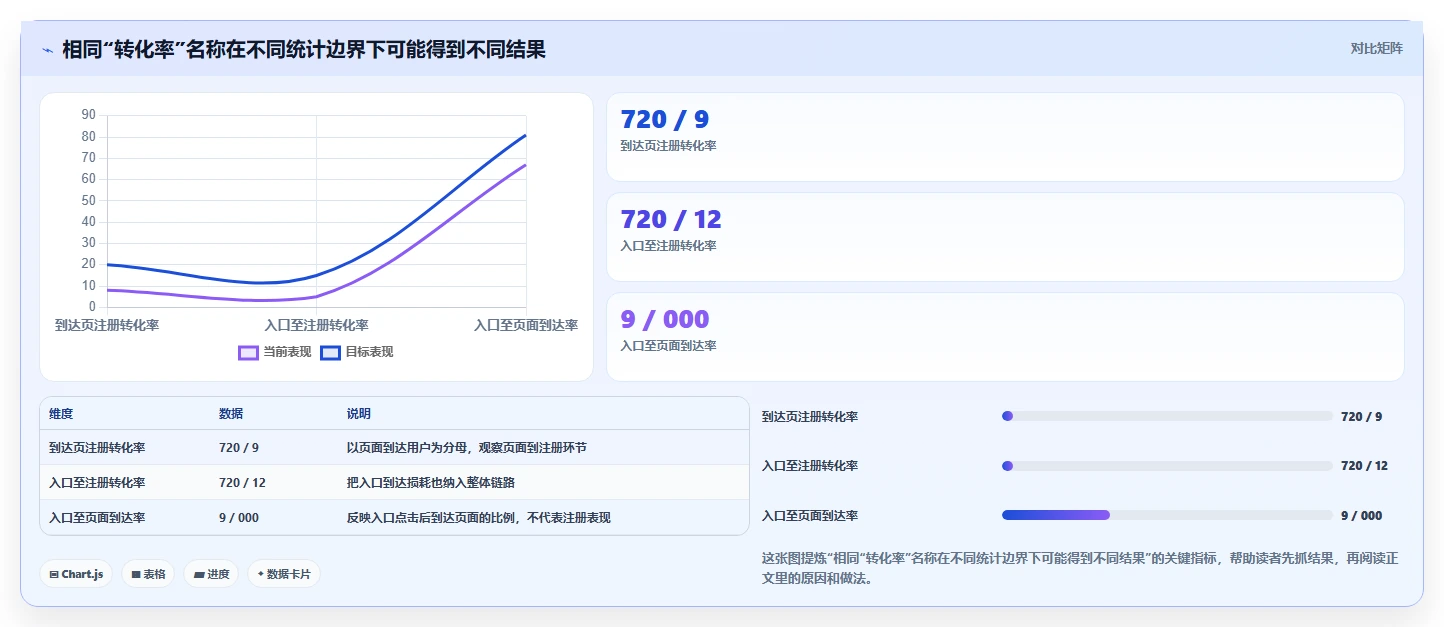Click description 把入口到达损耗也纳入整体链路
The width and height of the screenshot is (1444, 627).
(431, 483)
